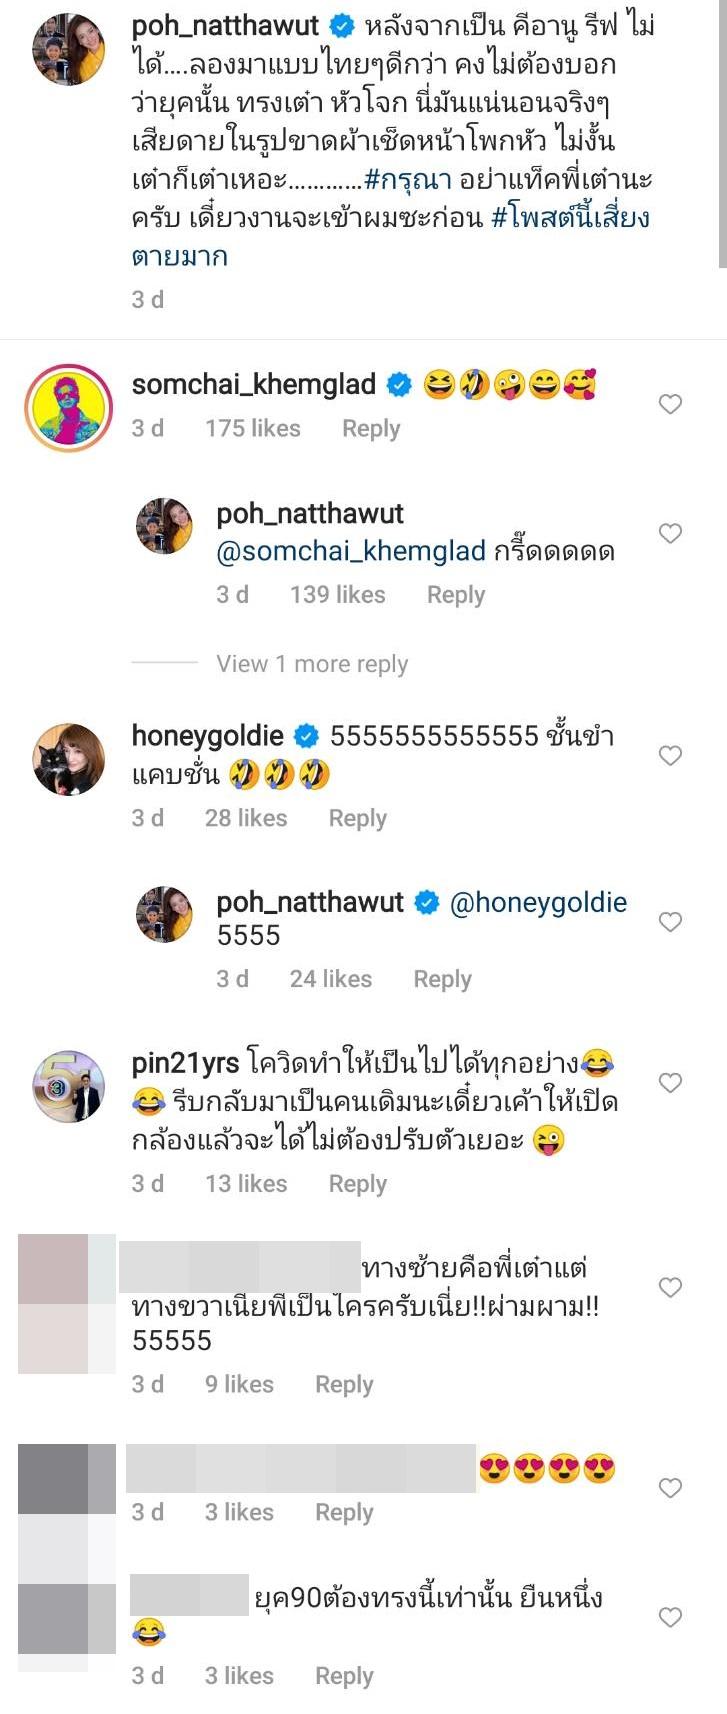Open honeygoldie's profile avatar
The height and width of the screenshot is (1714, 727).
(x=69, y=759)
